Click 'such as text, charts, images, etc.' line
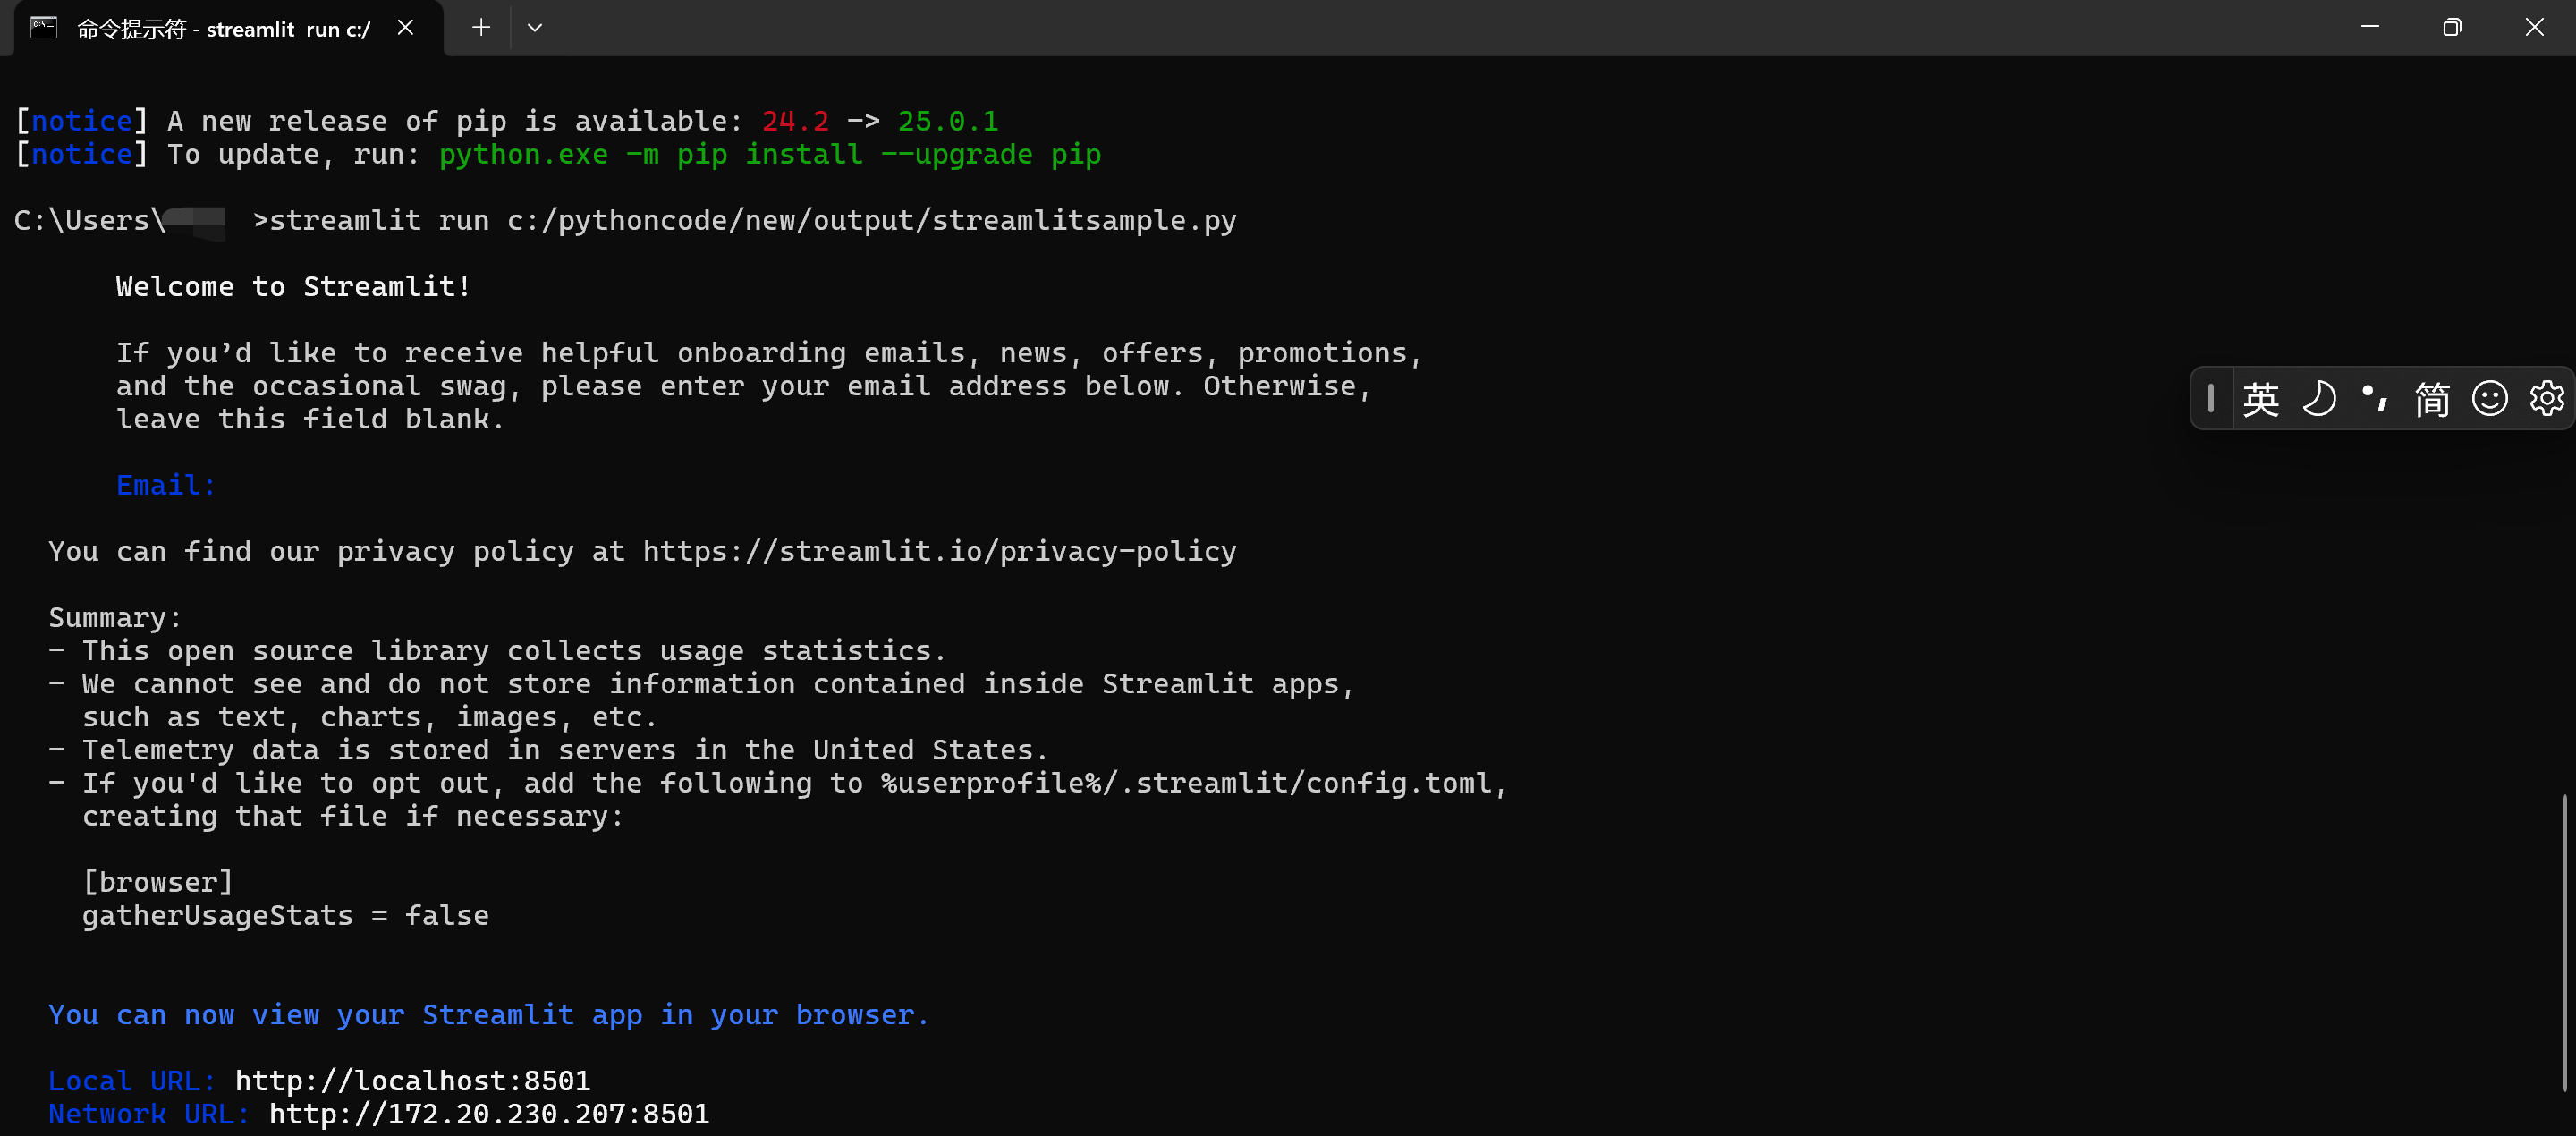 [370, 717]
